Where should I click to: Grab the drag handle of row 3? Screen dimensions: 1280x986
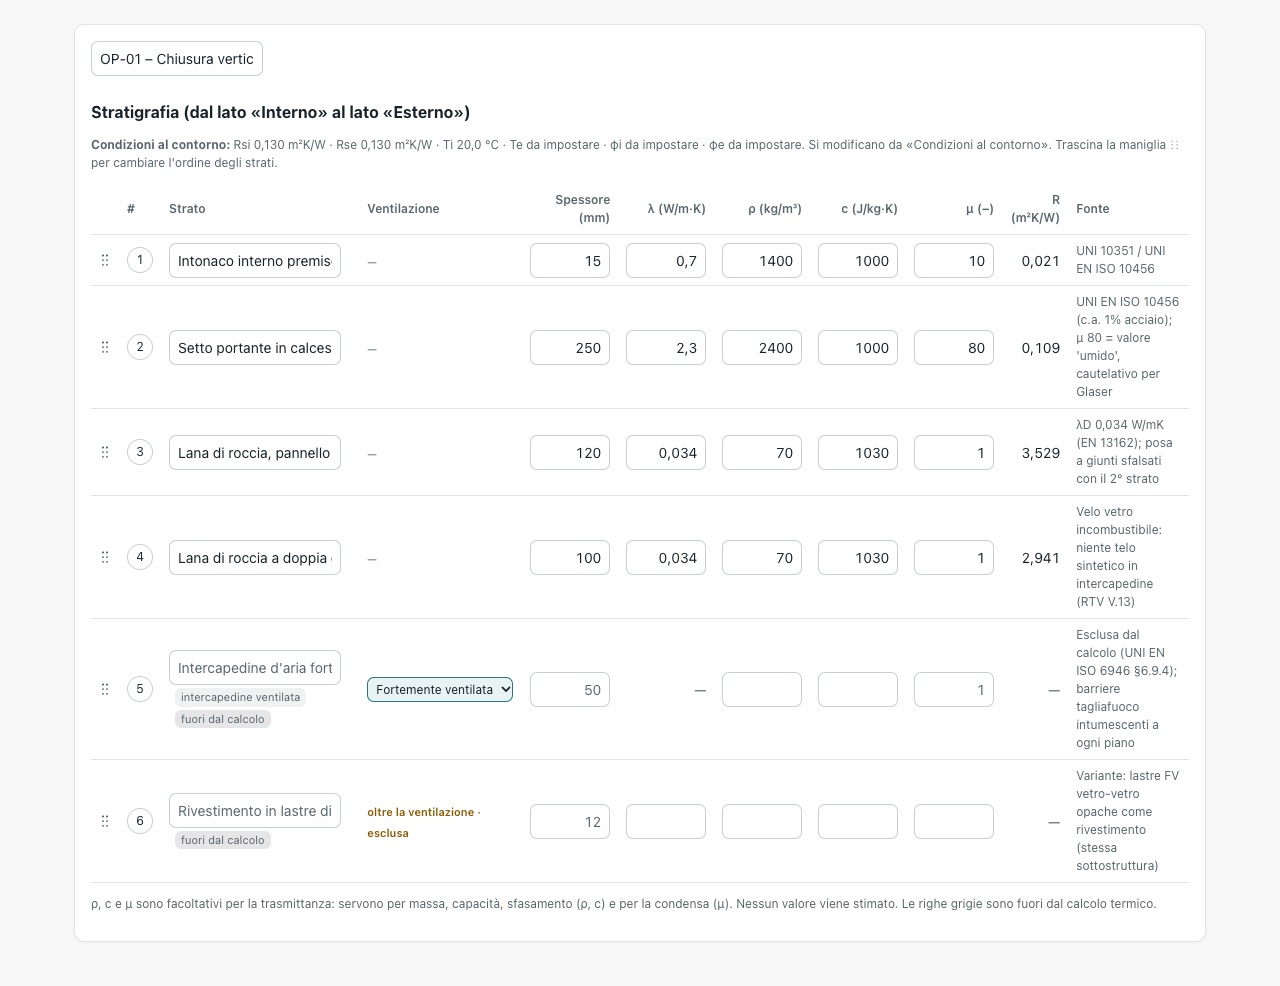[x=105, y=452]
